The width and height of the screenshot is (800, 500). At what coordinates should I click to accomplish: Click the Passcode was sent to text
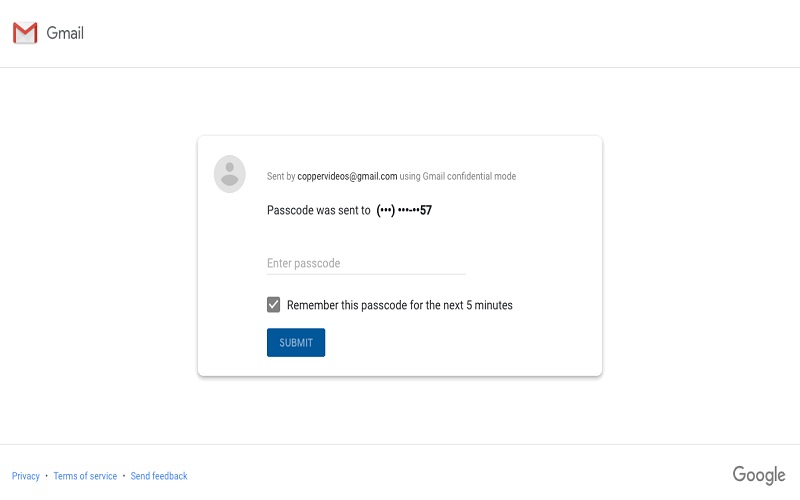tap(318, 210)
